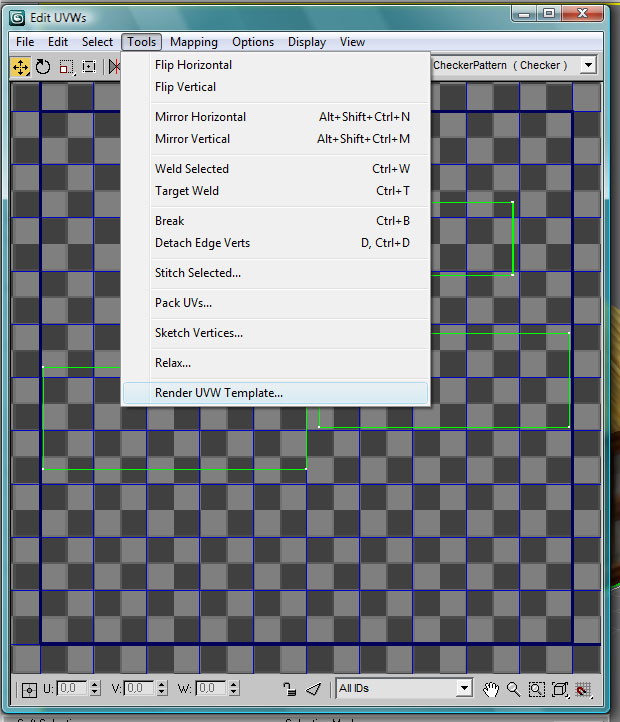Choose Mirror Vertical
Screen dimensions: 620x722
(275, 139)
